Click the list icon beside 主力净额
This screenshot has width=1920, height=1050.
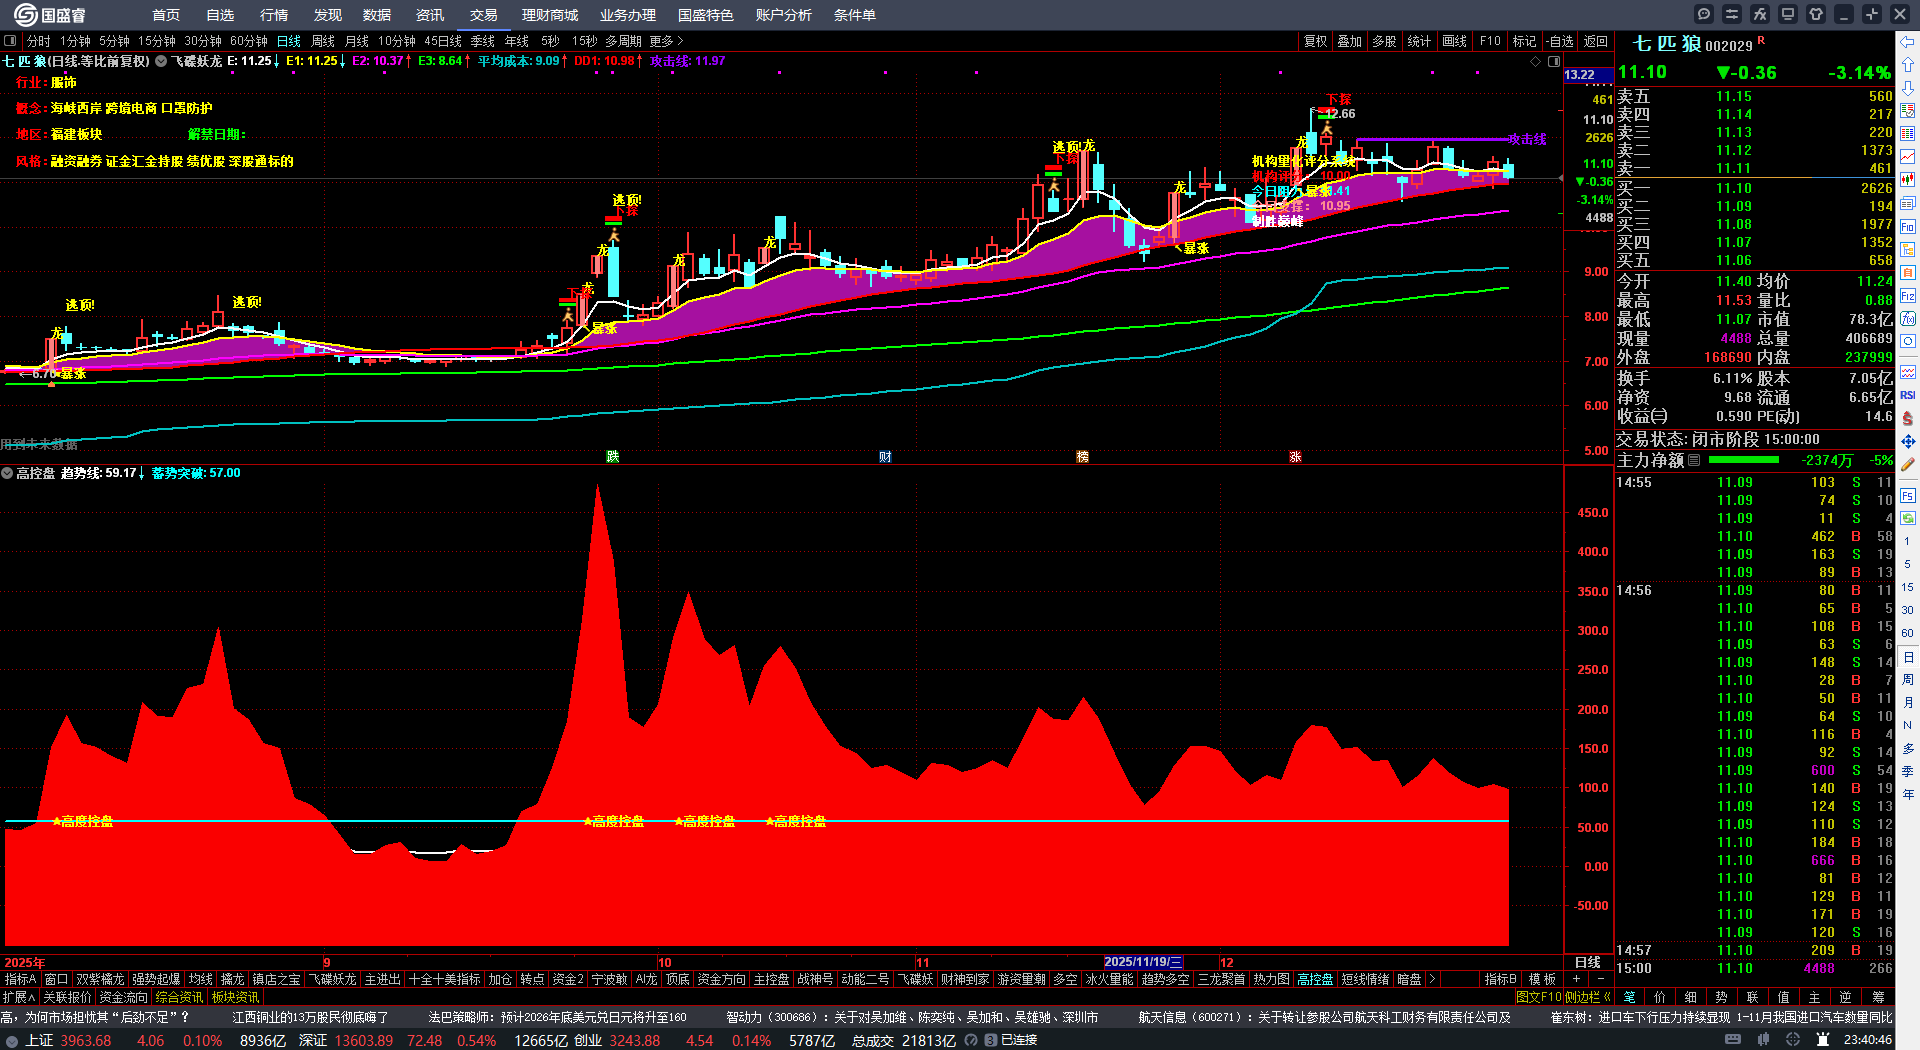point(1694,460)
